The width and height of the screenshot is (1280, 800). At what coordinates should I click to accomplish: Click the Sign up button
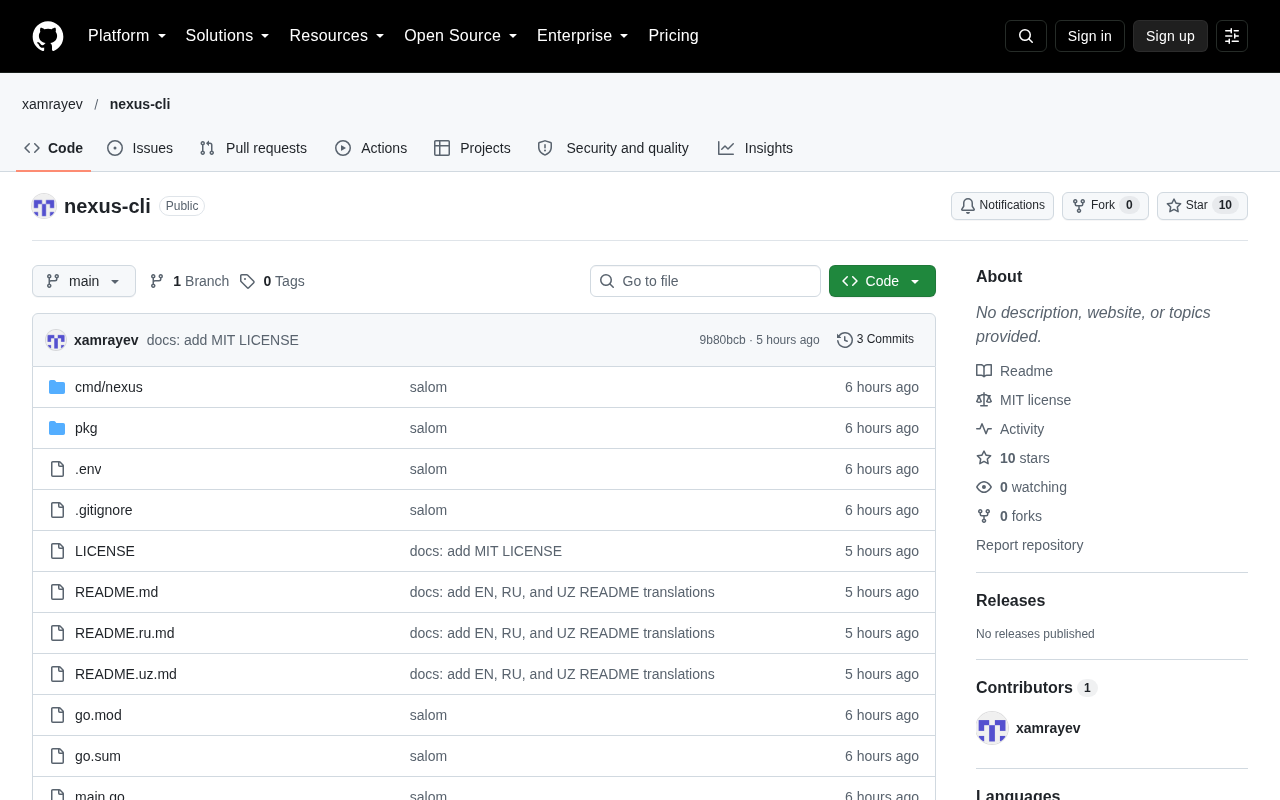pos(1170,36)
